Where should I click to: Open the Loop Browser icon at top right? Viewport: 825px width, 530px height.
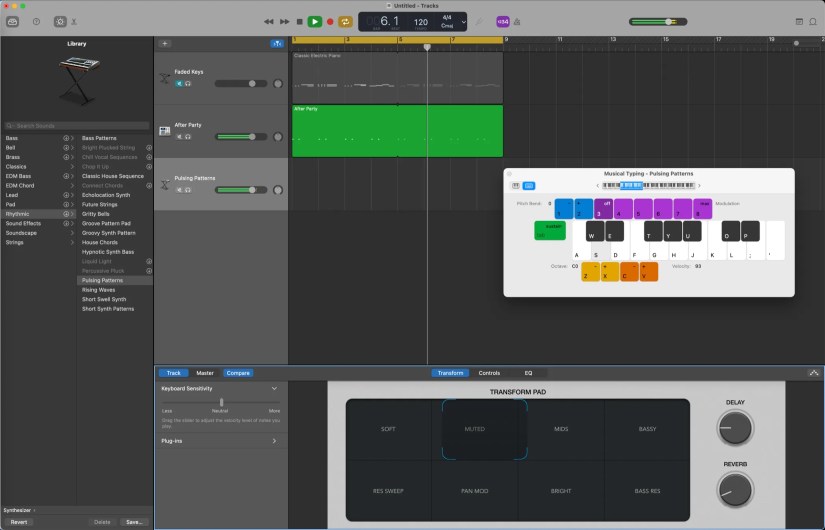(813, 22)
